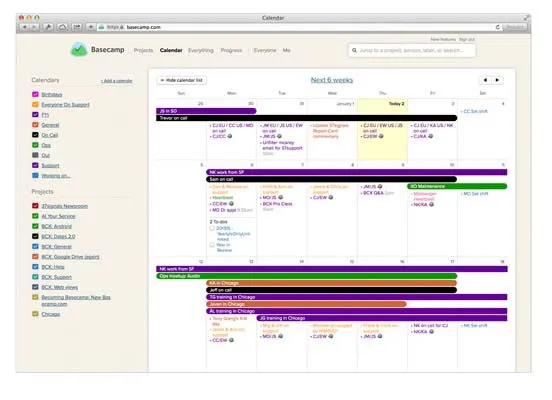Screen dimensions: 552x400
Task: Go to previous weeks with left arrow
Action: click(x=485, y=80)
